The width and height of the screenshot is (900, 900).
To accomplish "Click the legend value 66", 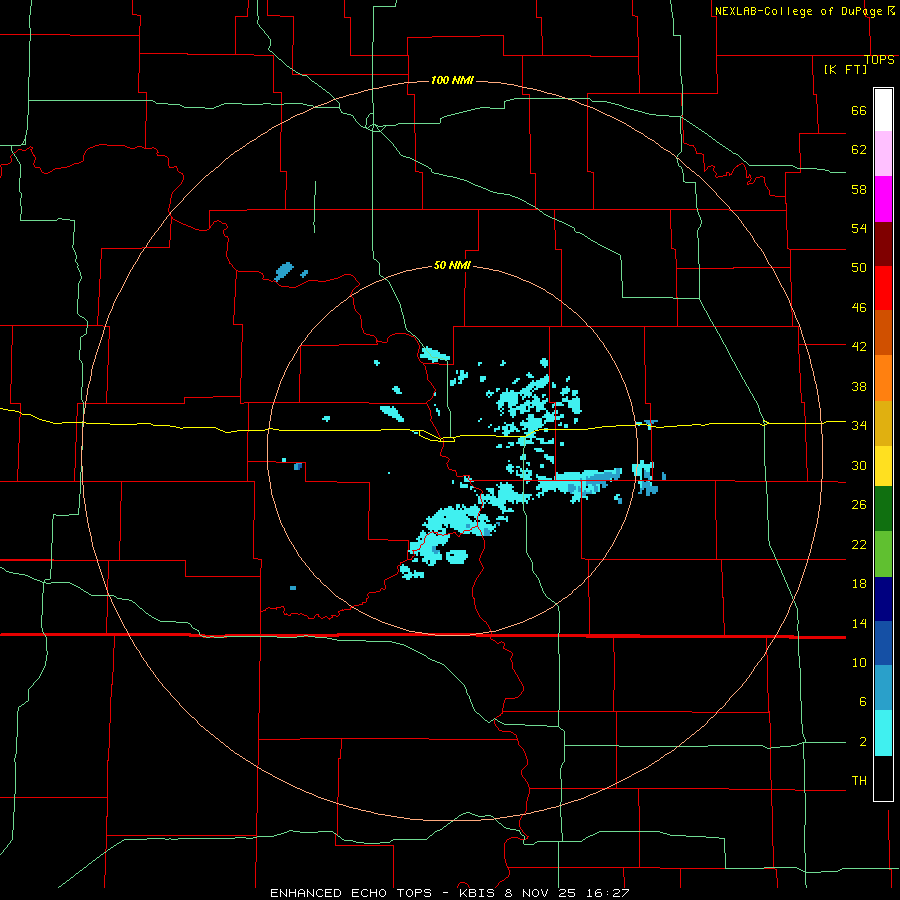I will (859, 111).
